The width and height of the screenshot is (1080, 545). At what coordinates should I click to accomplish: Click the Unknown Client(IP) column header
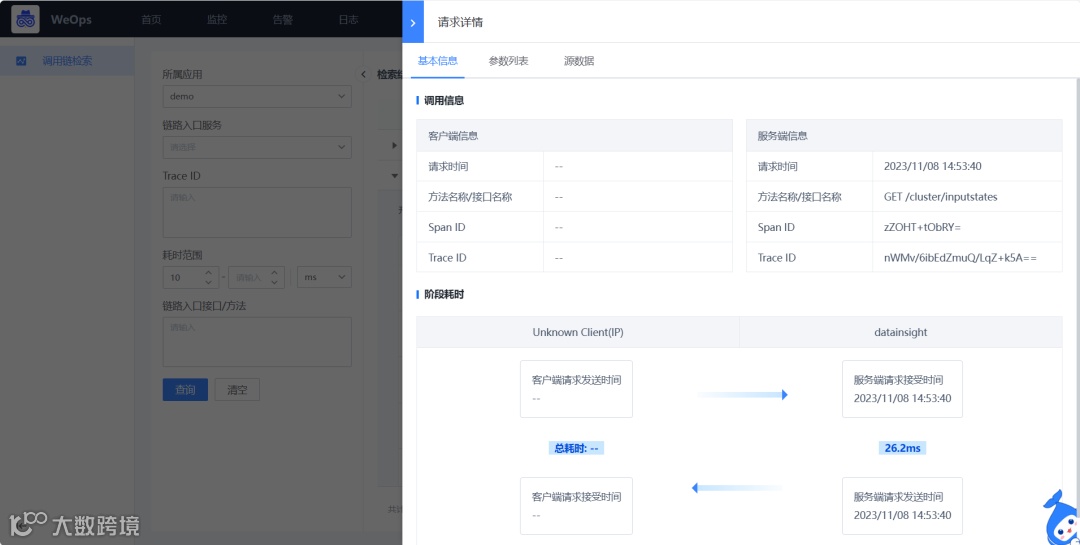[x=578, y=332]
